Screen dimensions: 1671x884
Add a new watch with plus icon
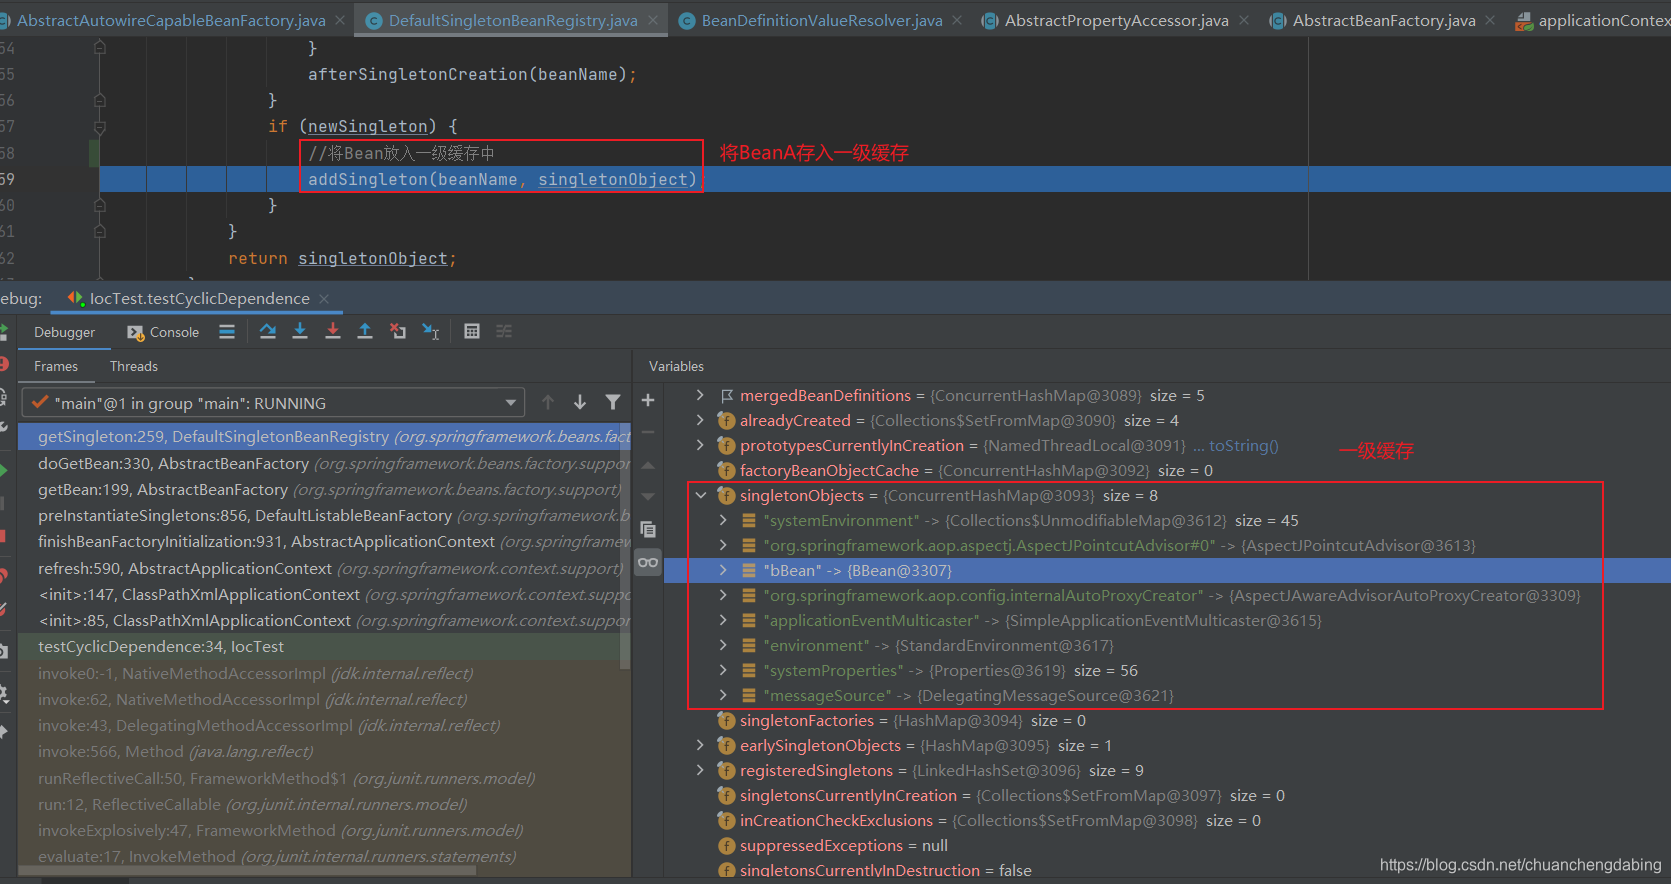[x=648, y=400]
